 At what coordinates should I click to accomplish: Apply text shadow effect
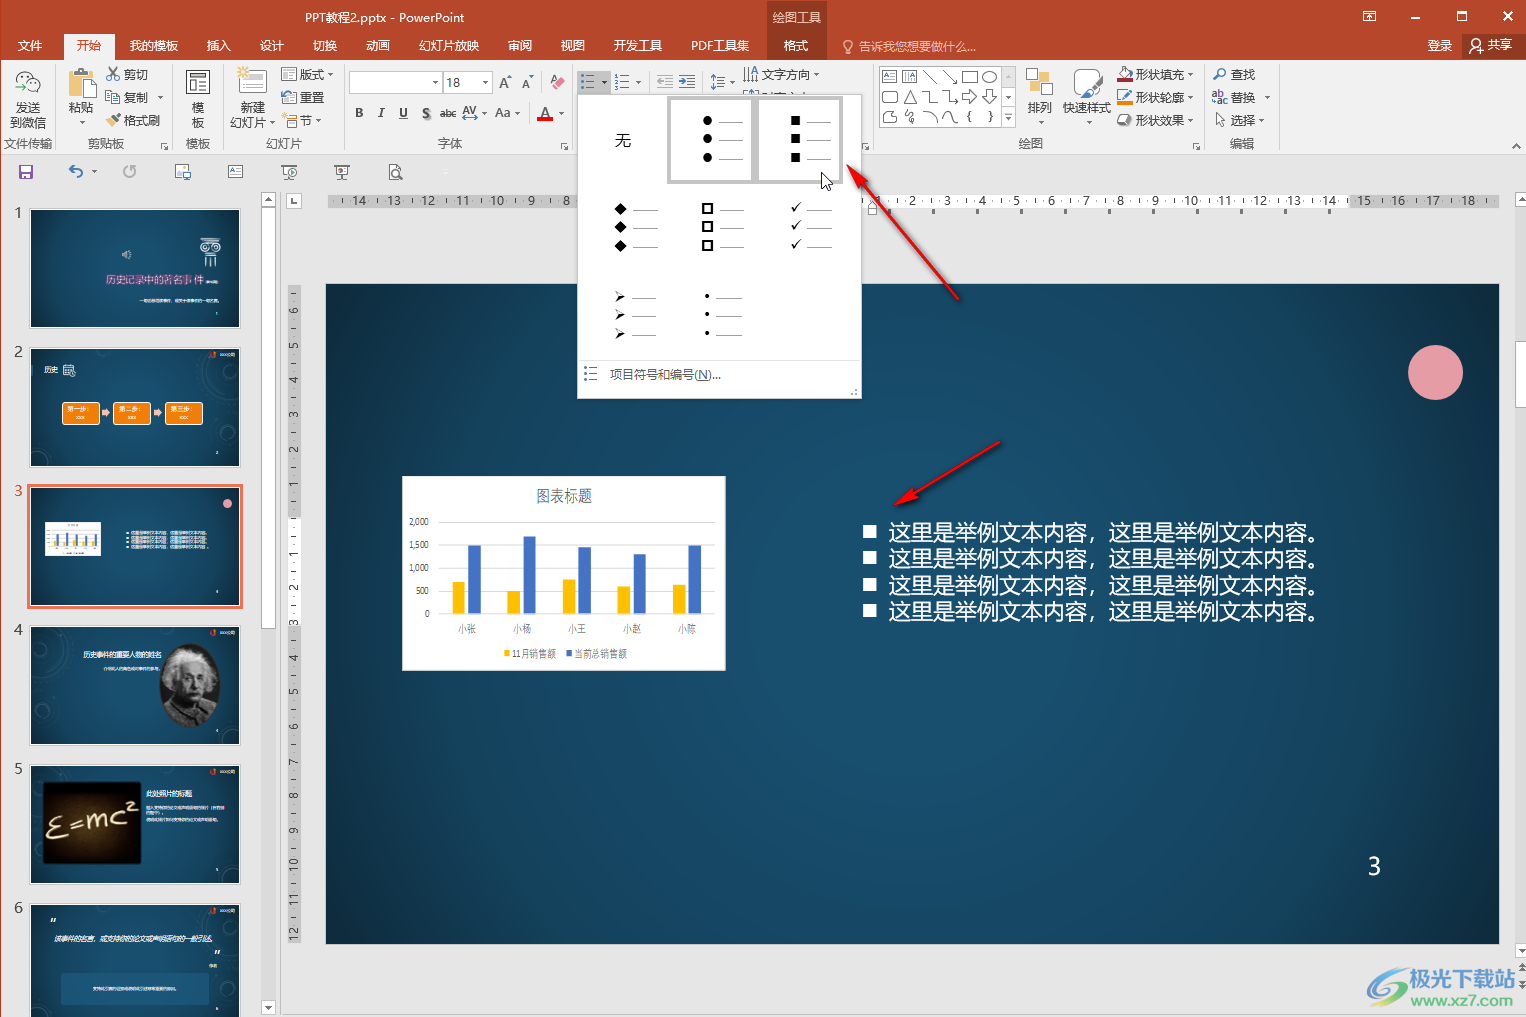(426, 113)
